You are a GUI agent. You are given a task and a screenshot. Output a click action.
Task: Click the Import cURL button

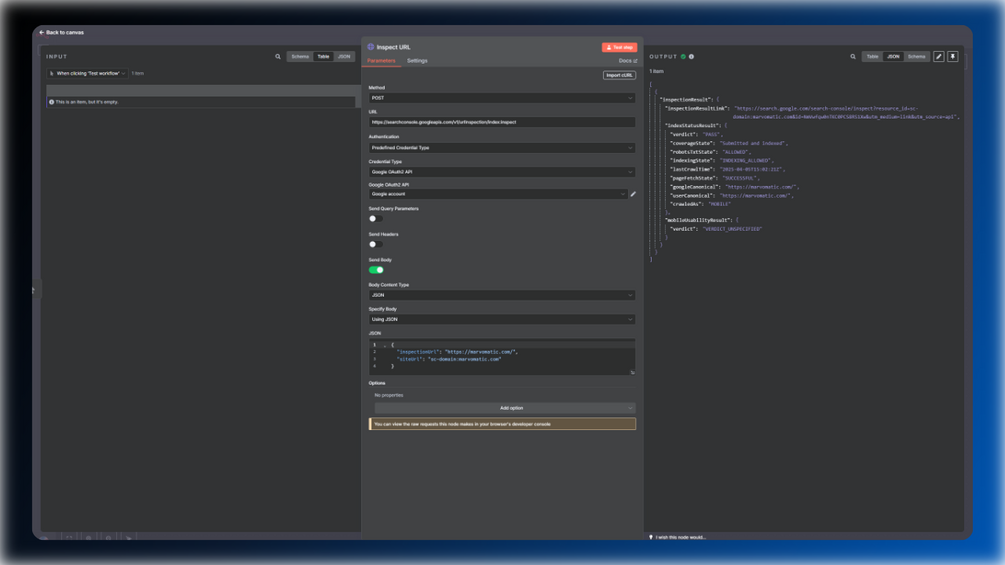pyautogui.click(x=619, y=75)
